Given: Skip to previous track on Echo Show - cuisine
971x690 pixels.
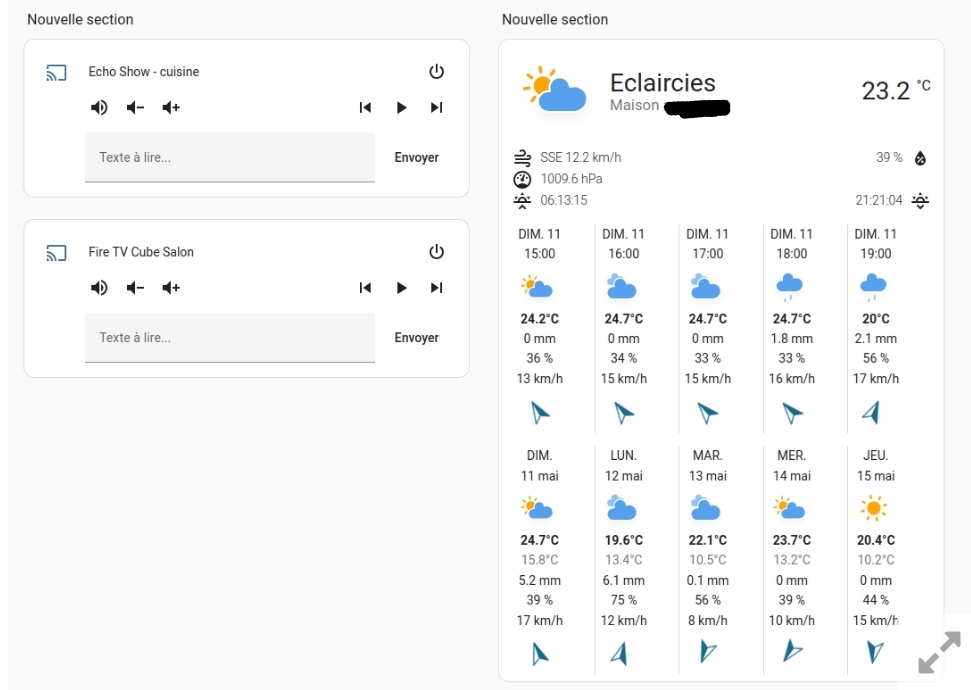Looking at the screenshot, I should pos(365,108).
